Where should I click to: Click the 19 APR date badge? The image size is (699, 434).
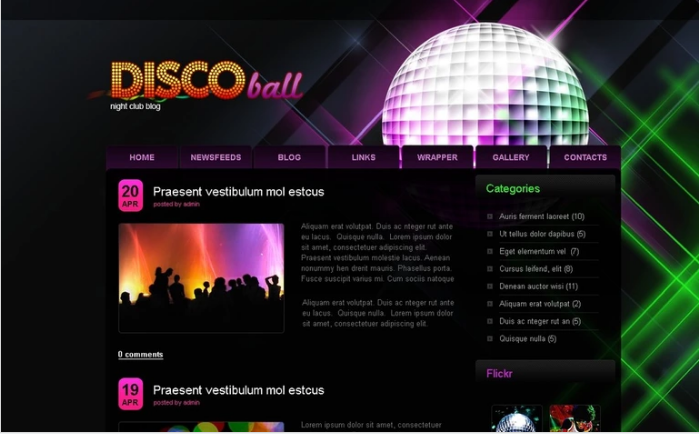click(131, 394)
